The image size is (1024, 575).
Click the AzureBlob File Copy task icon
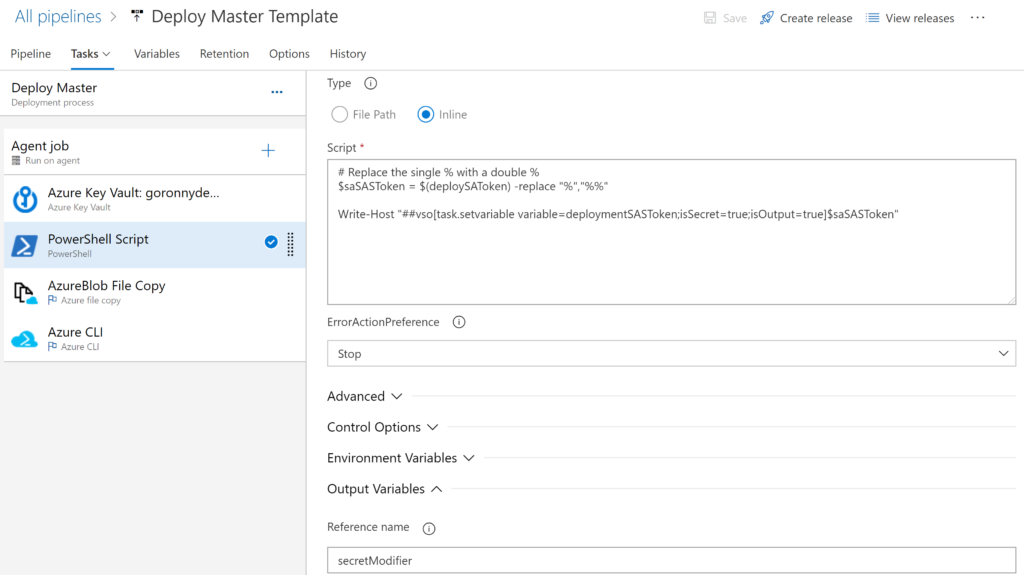coord(25,293)
